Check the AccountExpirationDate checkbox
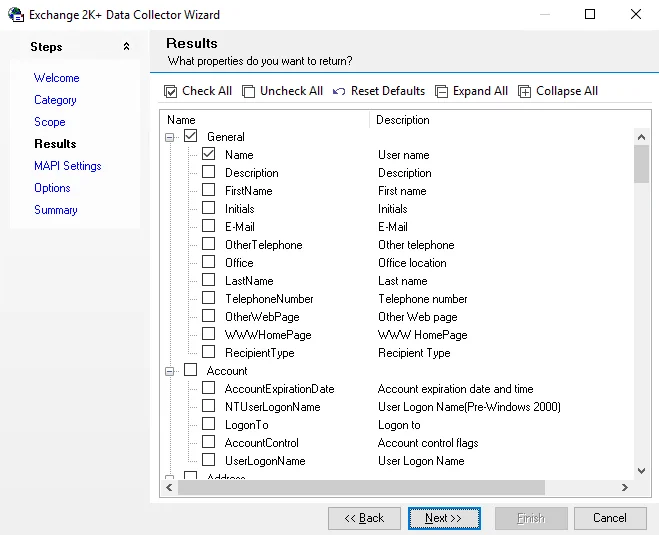Viewport: 659px width, 535px height. [208, 388]
